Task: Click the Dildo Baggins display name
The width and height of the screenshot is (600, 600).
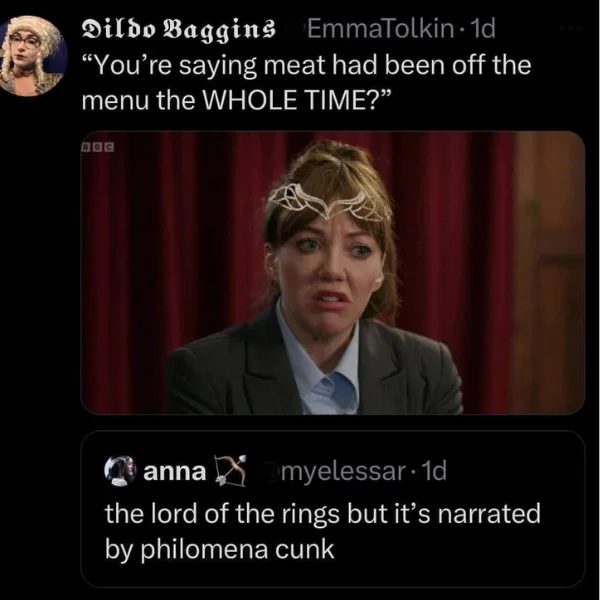Action: point(179,29)
